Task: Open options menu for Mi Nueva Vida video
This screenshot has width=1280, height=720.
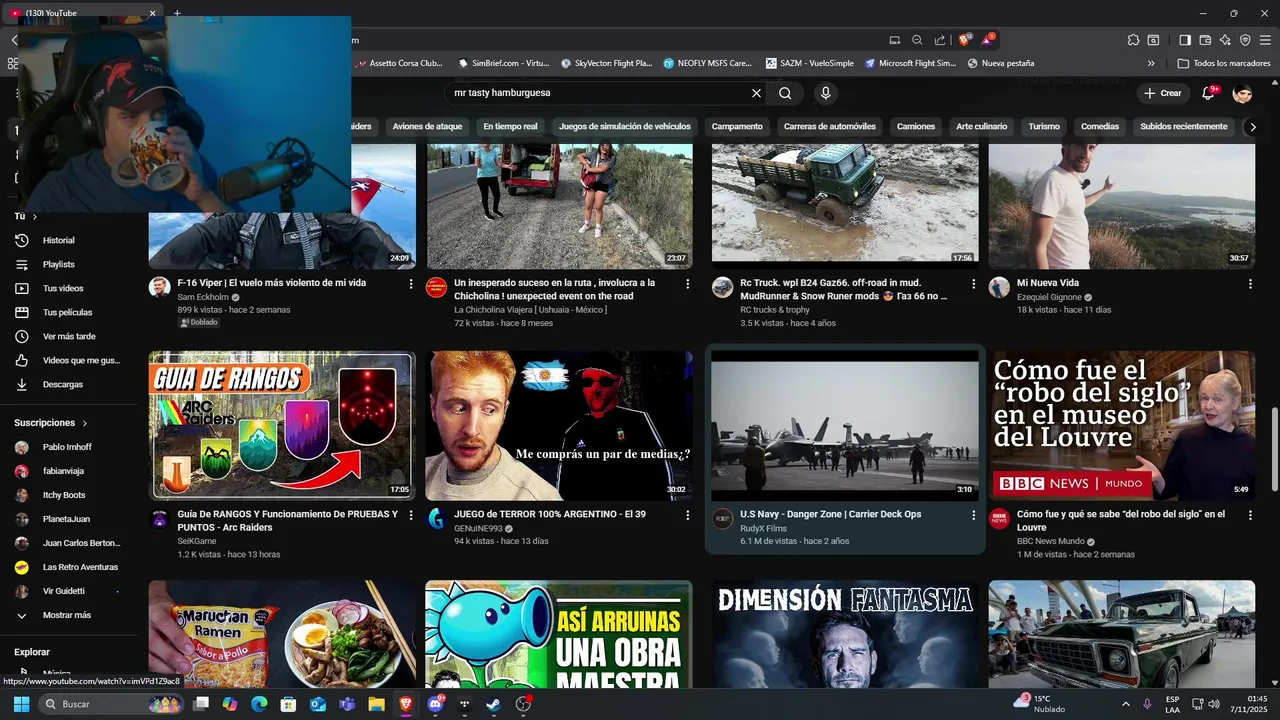Action: (x=1250, y=284)
